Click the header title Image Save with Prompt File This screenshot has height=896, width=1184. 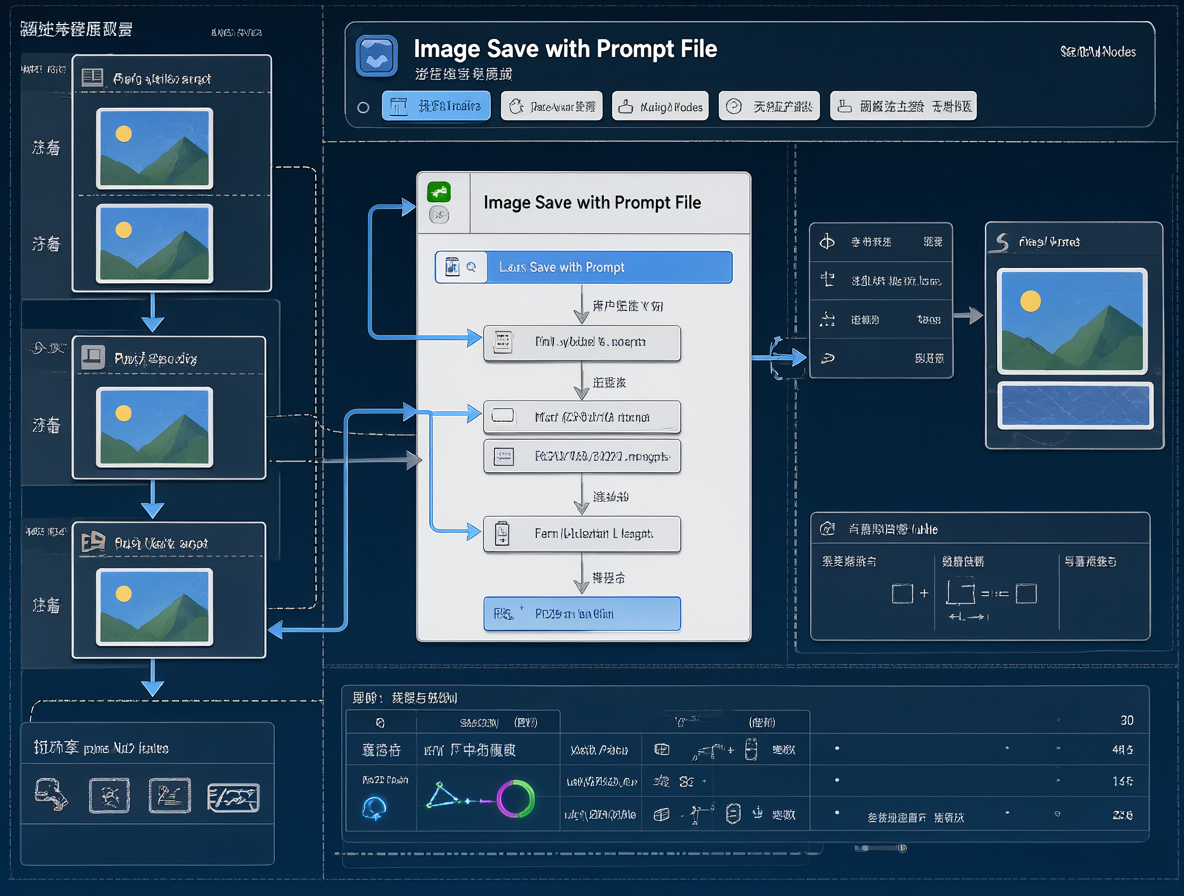pos(565,49)
